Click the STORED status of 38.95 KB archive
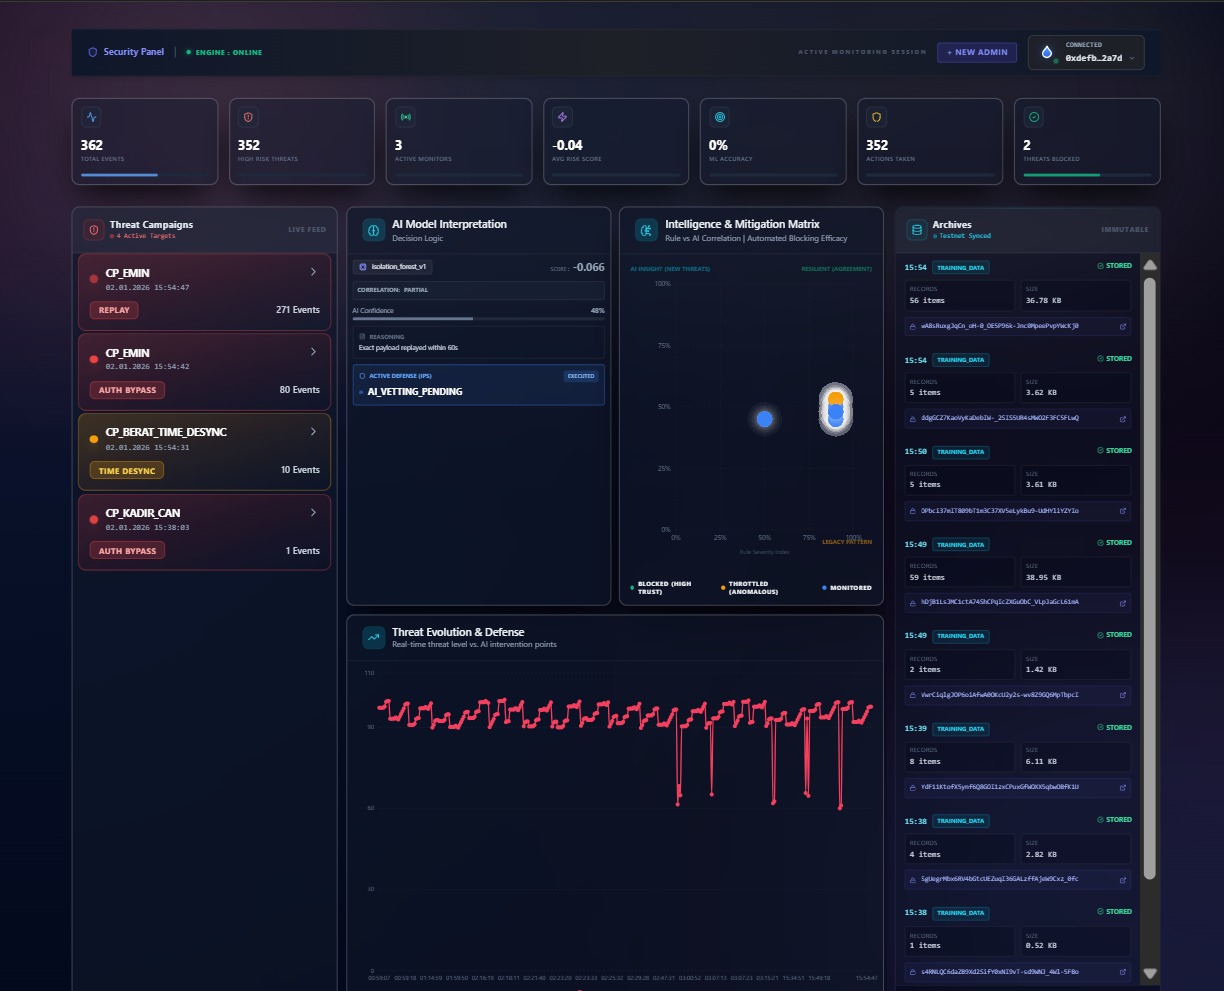The height and width of the screenshot is (991, 1224). (x=1114, y=543)
